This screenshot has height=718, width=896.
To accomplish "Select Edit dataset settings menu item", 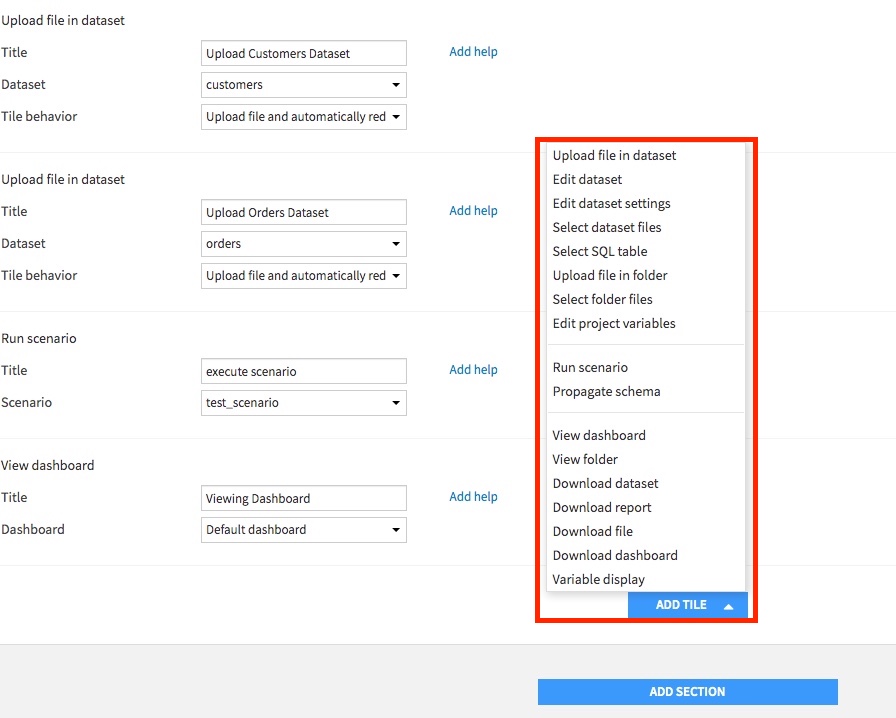I will [611, 204].
